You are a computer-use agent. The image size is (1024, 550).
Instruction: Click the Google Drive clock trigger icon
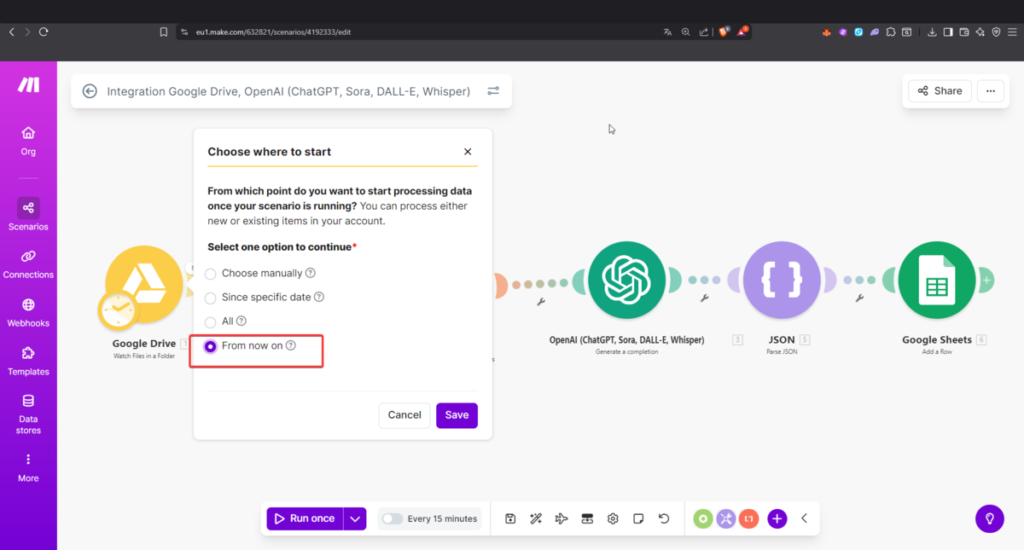(x=118, y=310)
